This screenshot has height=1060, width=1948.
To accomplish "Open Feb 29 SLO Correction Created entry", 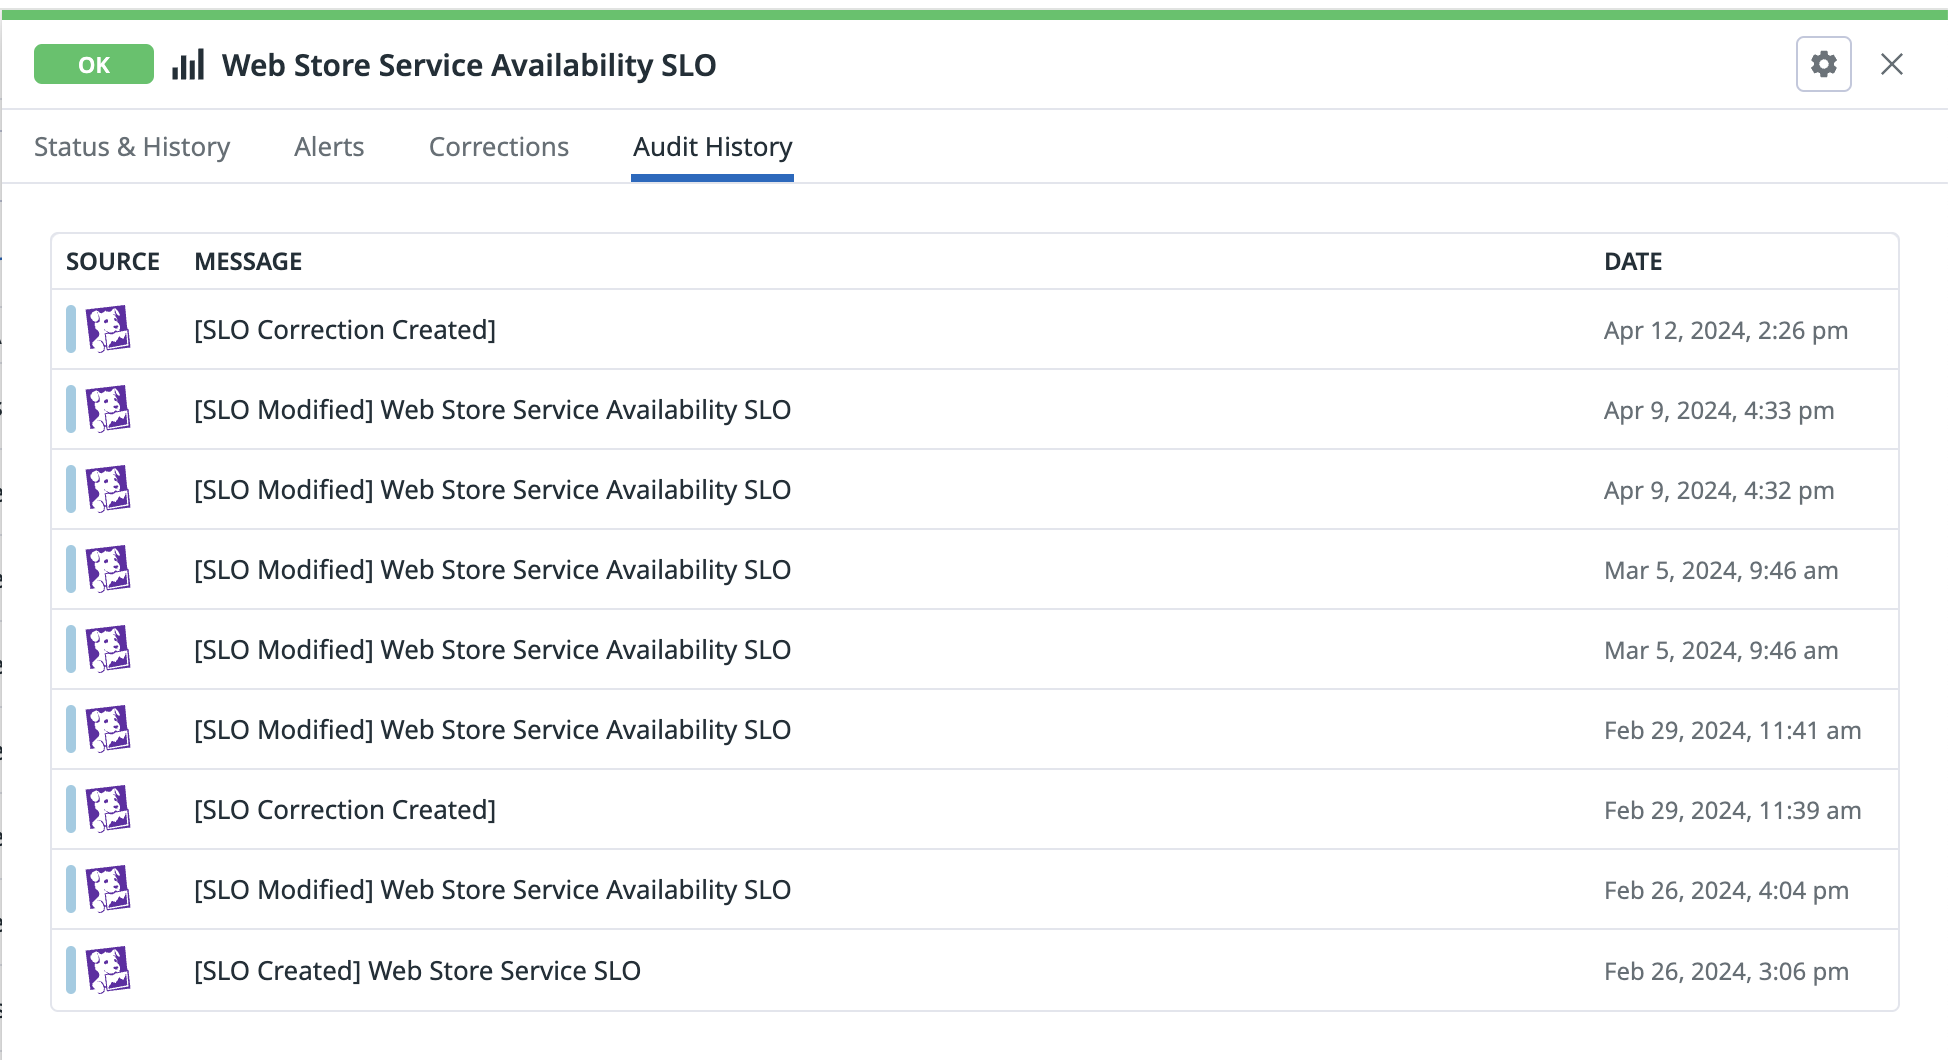I will point(345,810).
